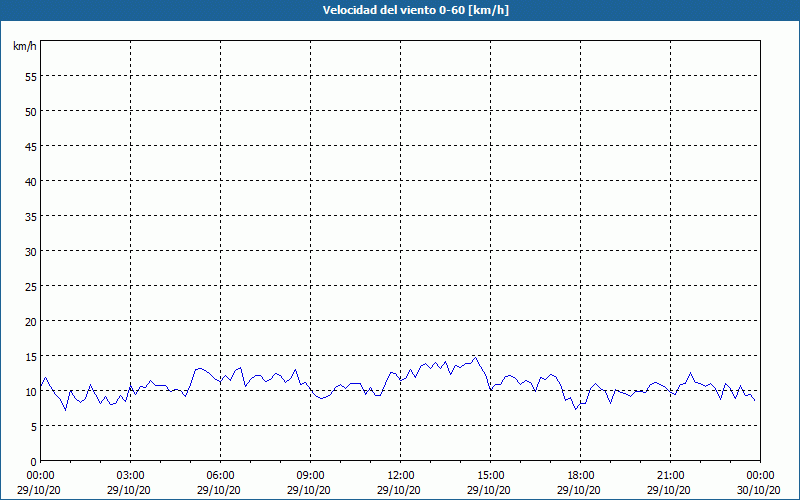Click the 06:00 time axis label
This screenshot has height=500, width=800.
click(x=220, y=475)
